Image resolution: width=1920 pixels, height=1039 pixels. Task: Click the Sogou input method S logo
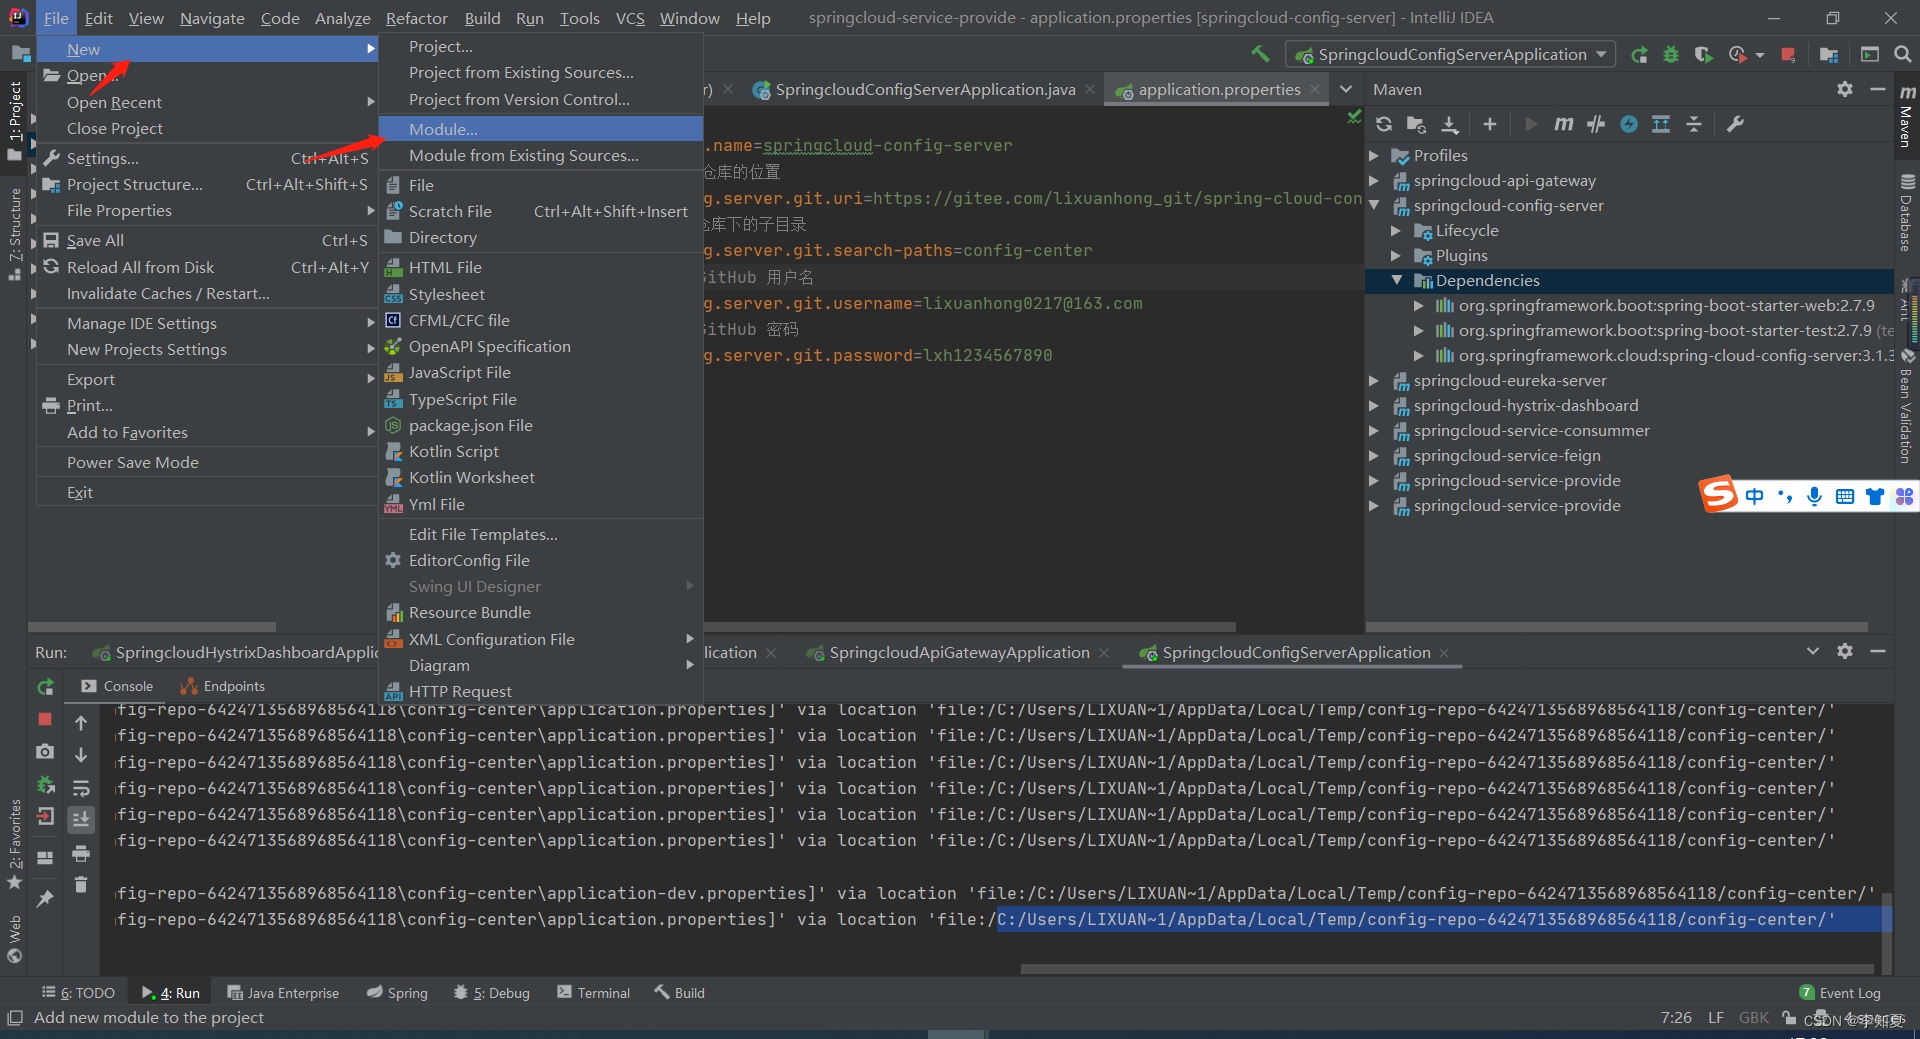[1718, 495]
